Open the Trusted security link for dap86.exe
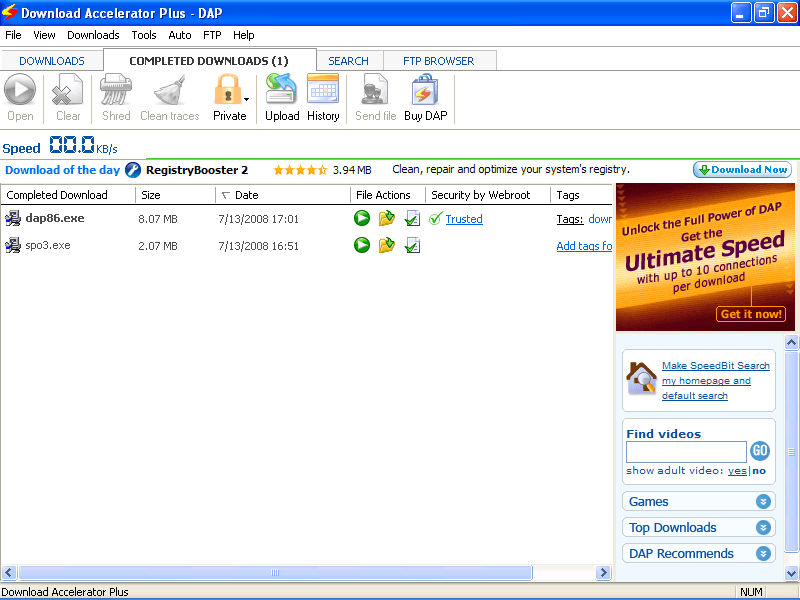 coord(463,218)
